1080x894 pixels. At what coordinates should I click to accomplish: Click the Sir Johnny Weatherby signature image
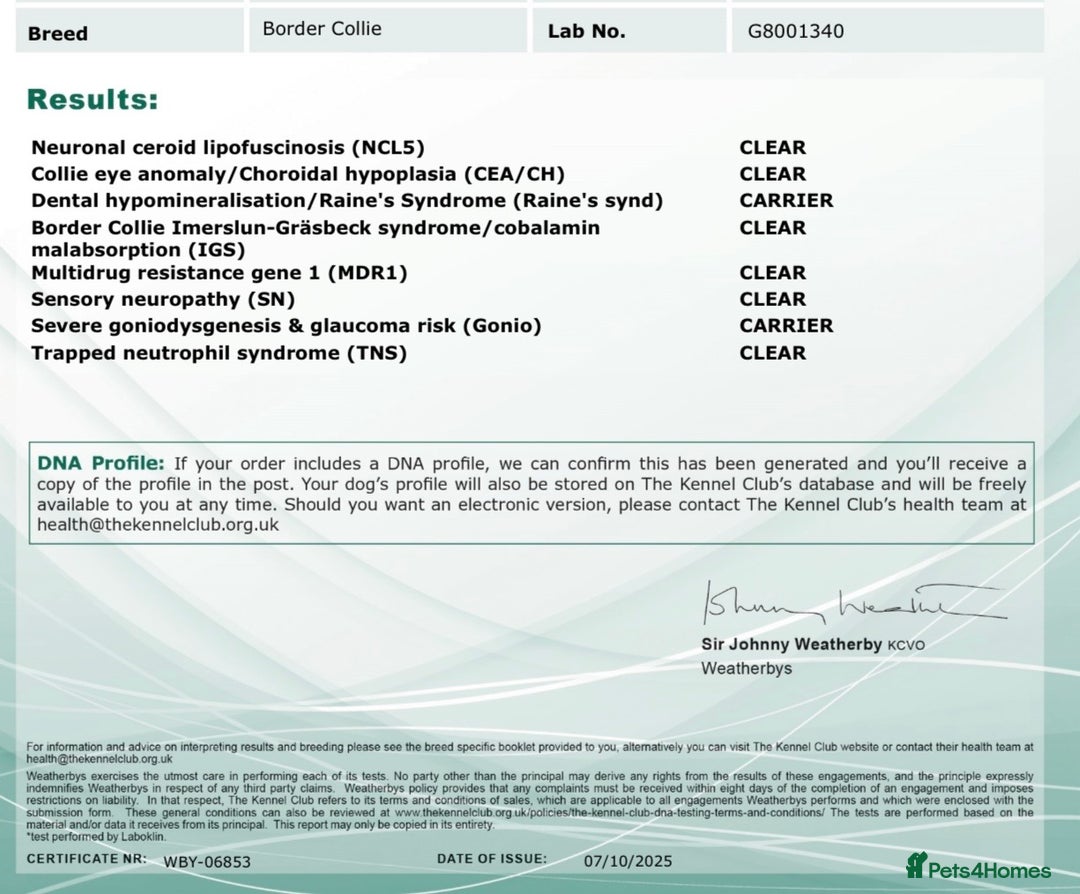tap(848, 603)
